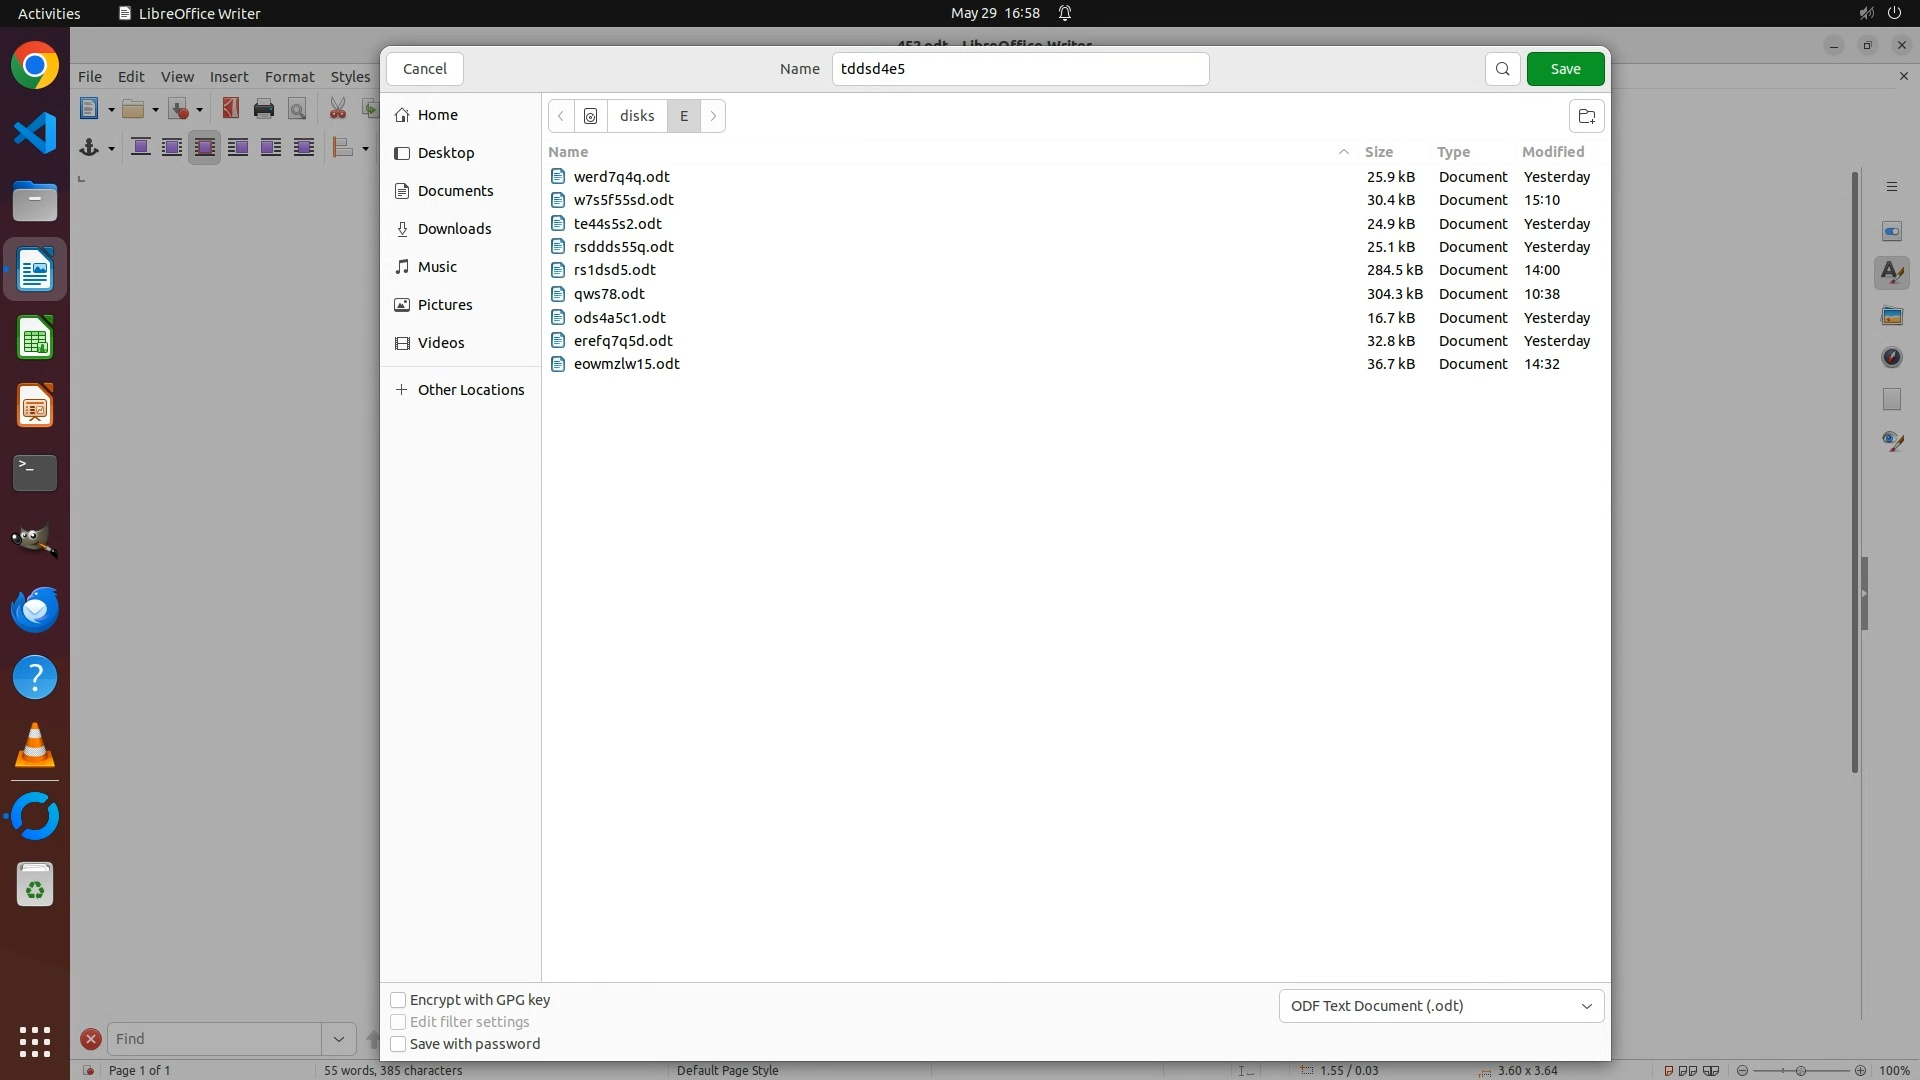The height and width of the screenshot is (1080, 1920).
Task: Launch LibreOffice Calc from the dock
Action: 35,339
